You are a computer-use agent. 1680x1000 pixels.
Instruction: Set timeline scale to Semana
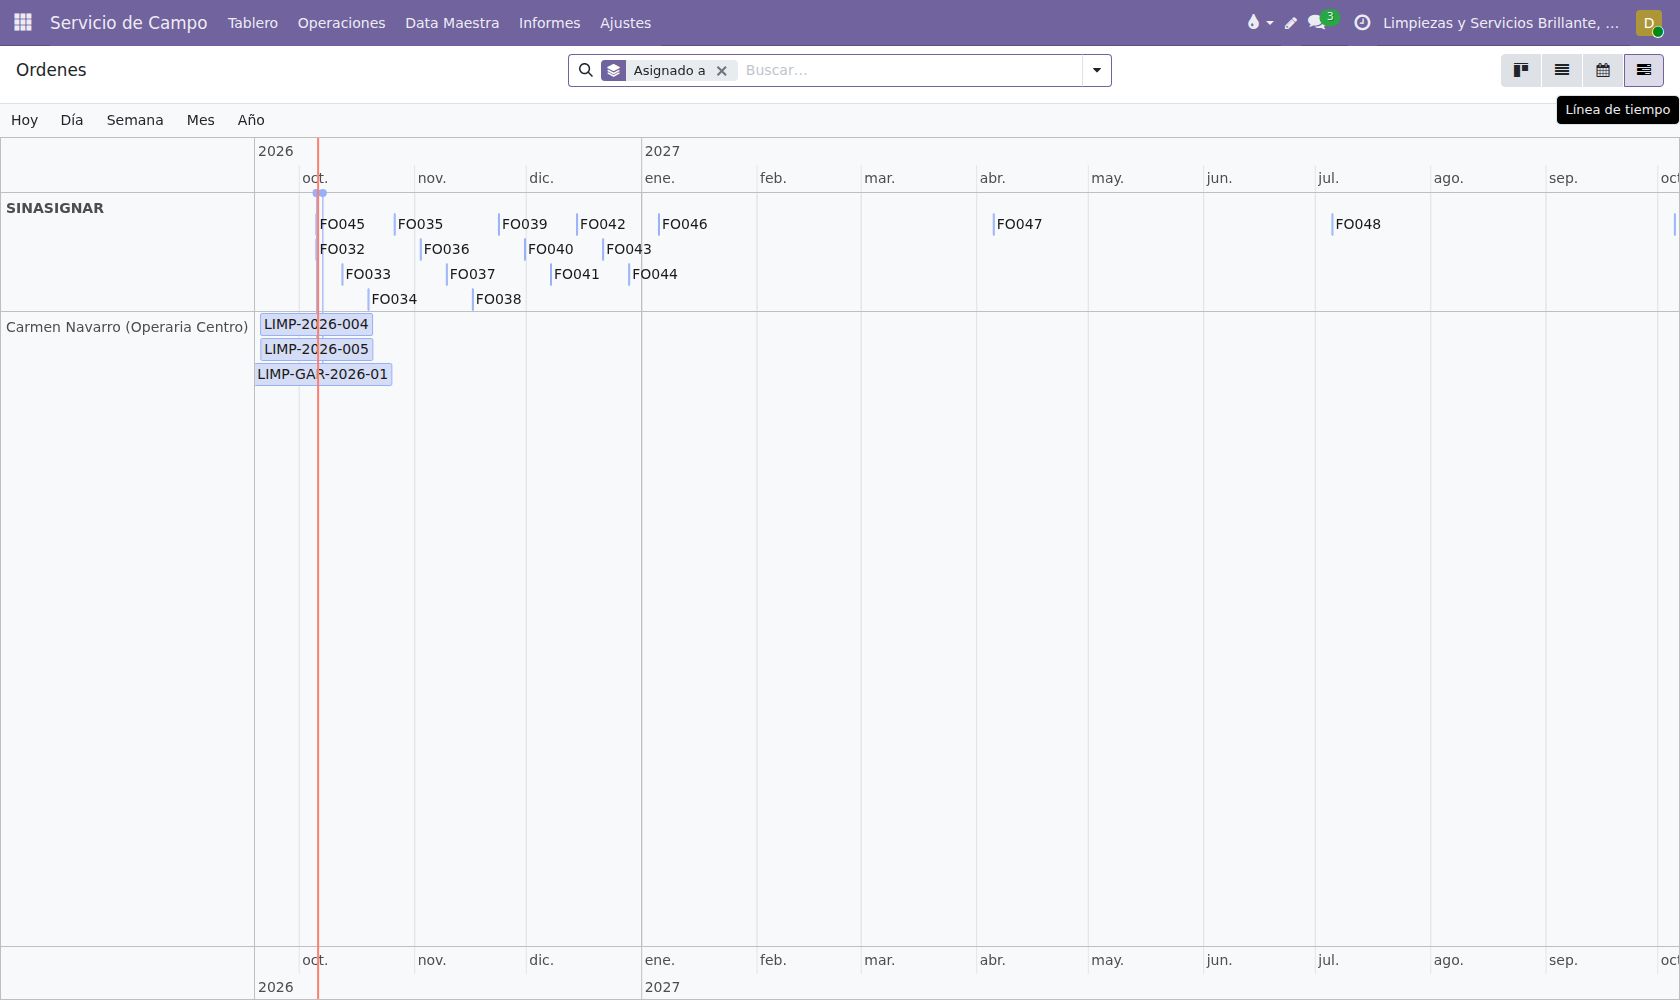[135, 120]
